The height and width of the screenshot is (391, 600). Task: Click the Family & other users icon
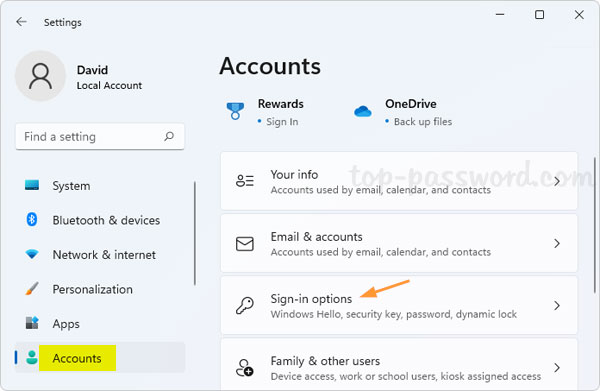(x=245, y=368)
